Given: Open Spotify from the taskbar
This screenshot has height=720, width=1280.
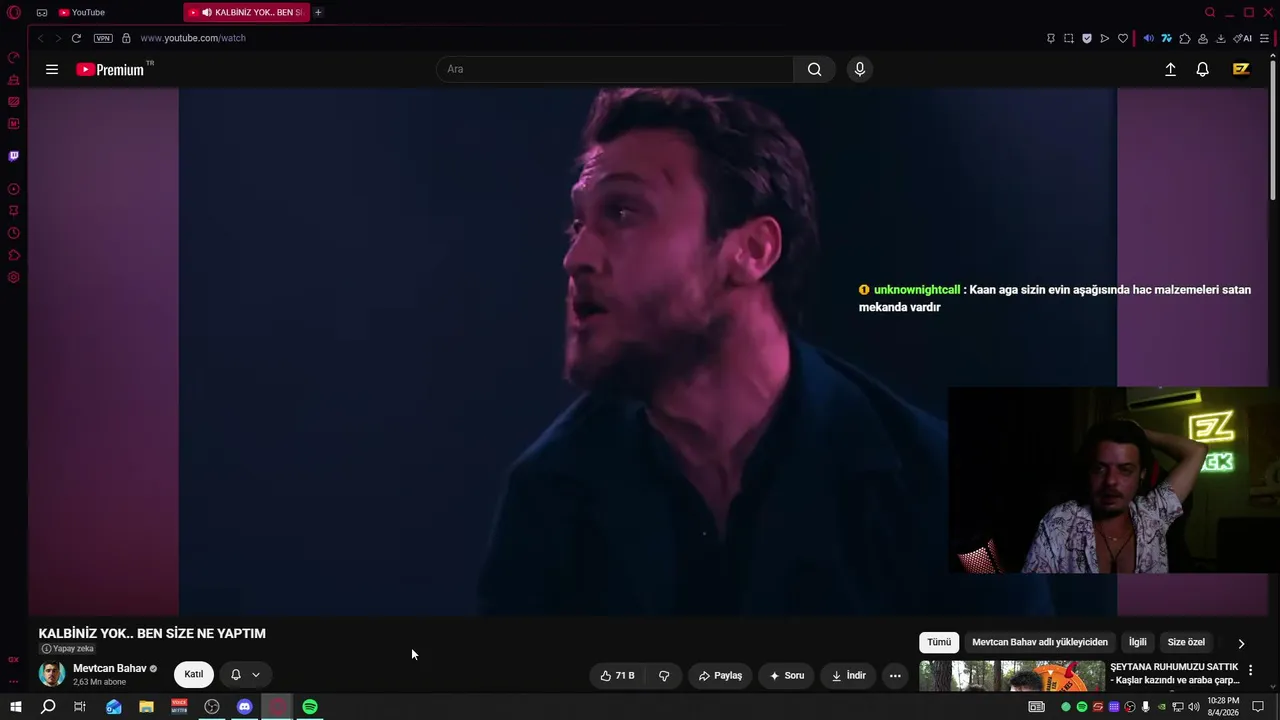Looking at the screenshot, I should click(310, 707).
